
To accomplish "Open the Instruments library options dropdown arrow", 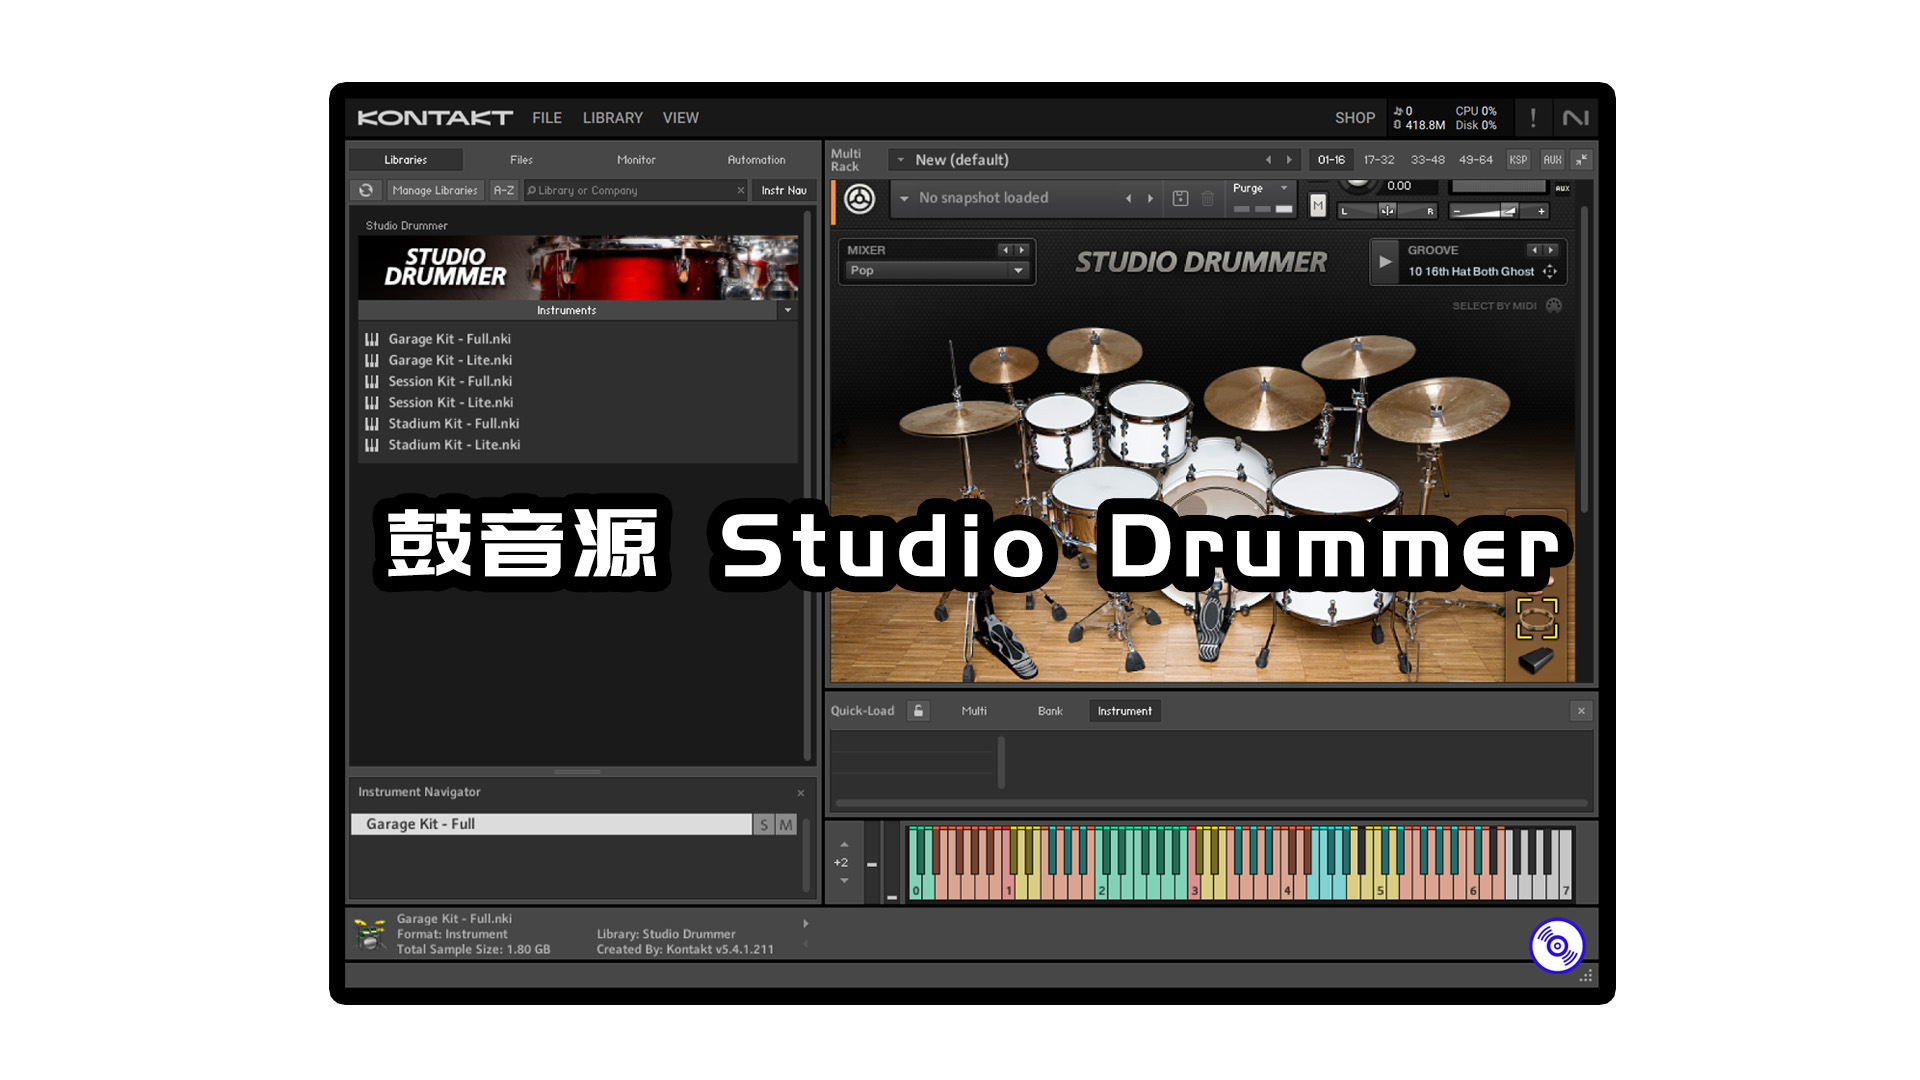I will pos(788,310).
